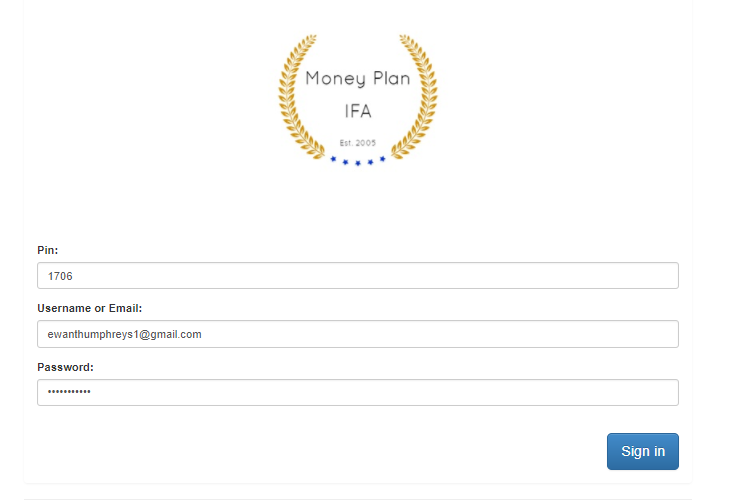Click the right golden laurel branch

(416, 96)
